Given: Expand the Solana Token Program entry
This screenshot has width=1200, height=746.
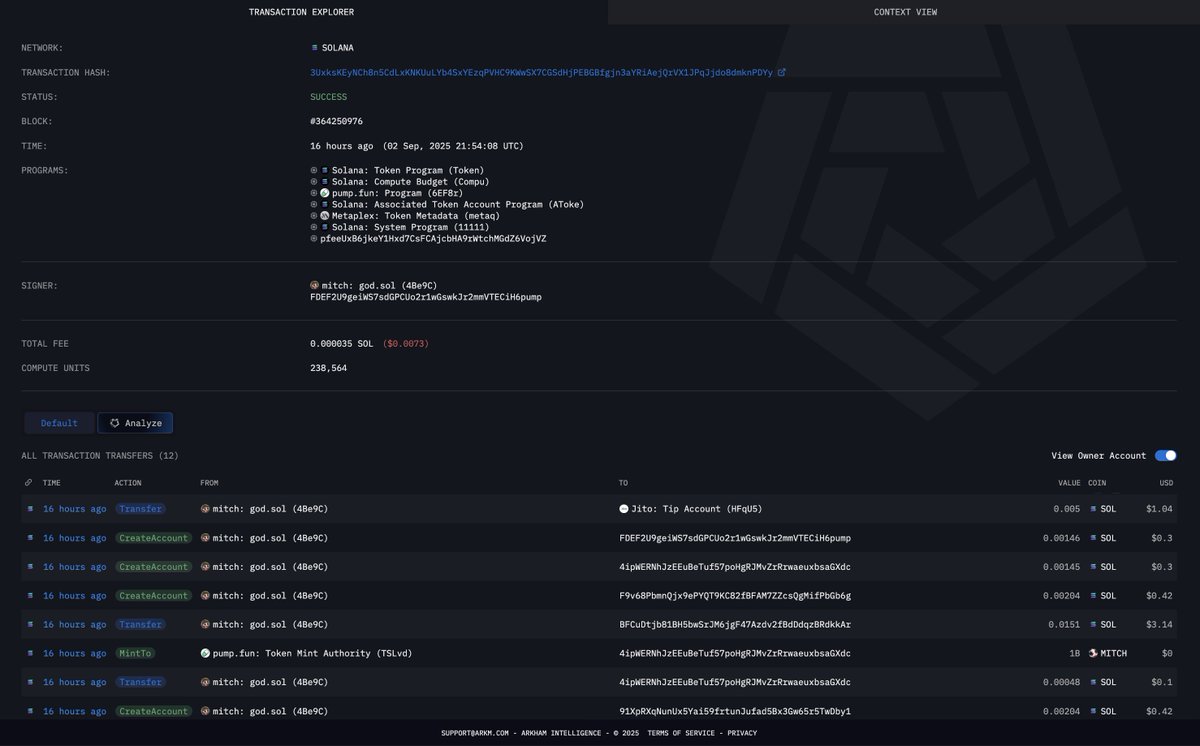Looking at the screenshot, I should [x=314, y=171].
